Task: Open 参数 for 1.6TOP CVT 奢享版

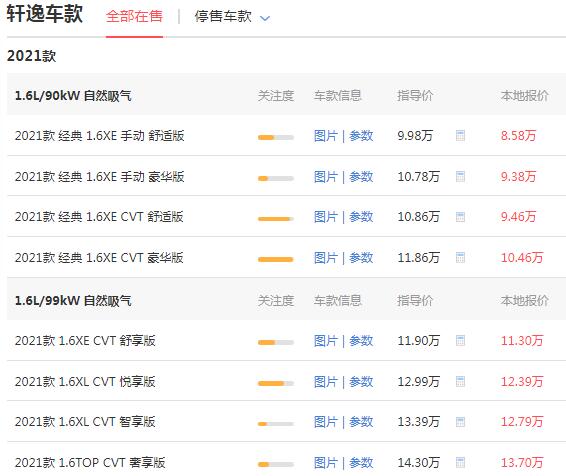Action: click(361, 462)
